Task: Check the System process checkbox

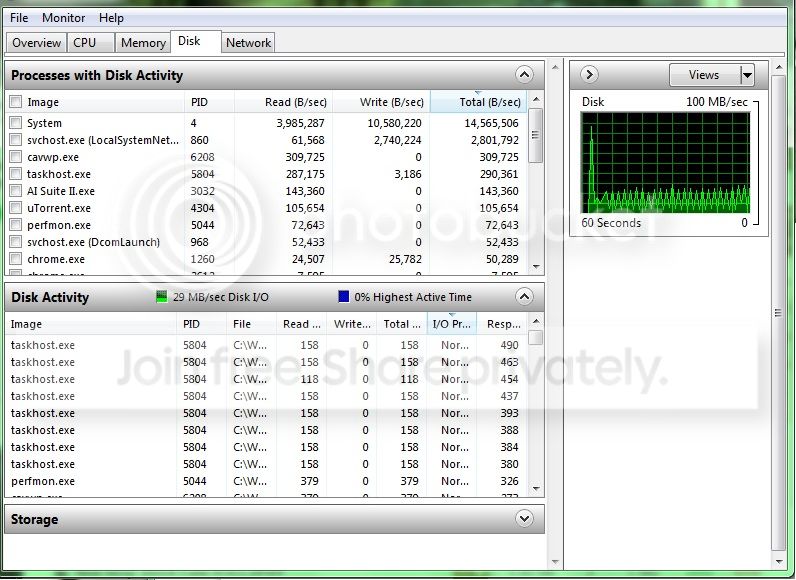Action: pyautogui.click(x=16, y=123)
